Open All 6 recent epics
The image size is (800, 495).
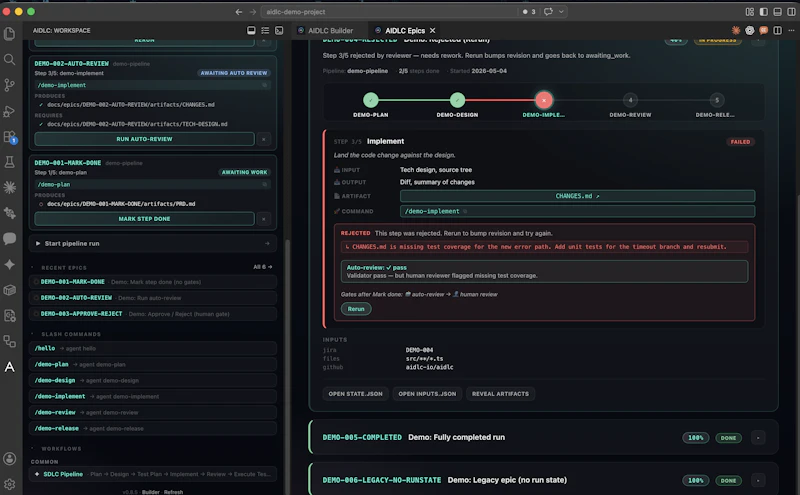[x=262, y=267]
